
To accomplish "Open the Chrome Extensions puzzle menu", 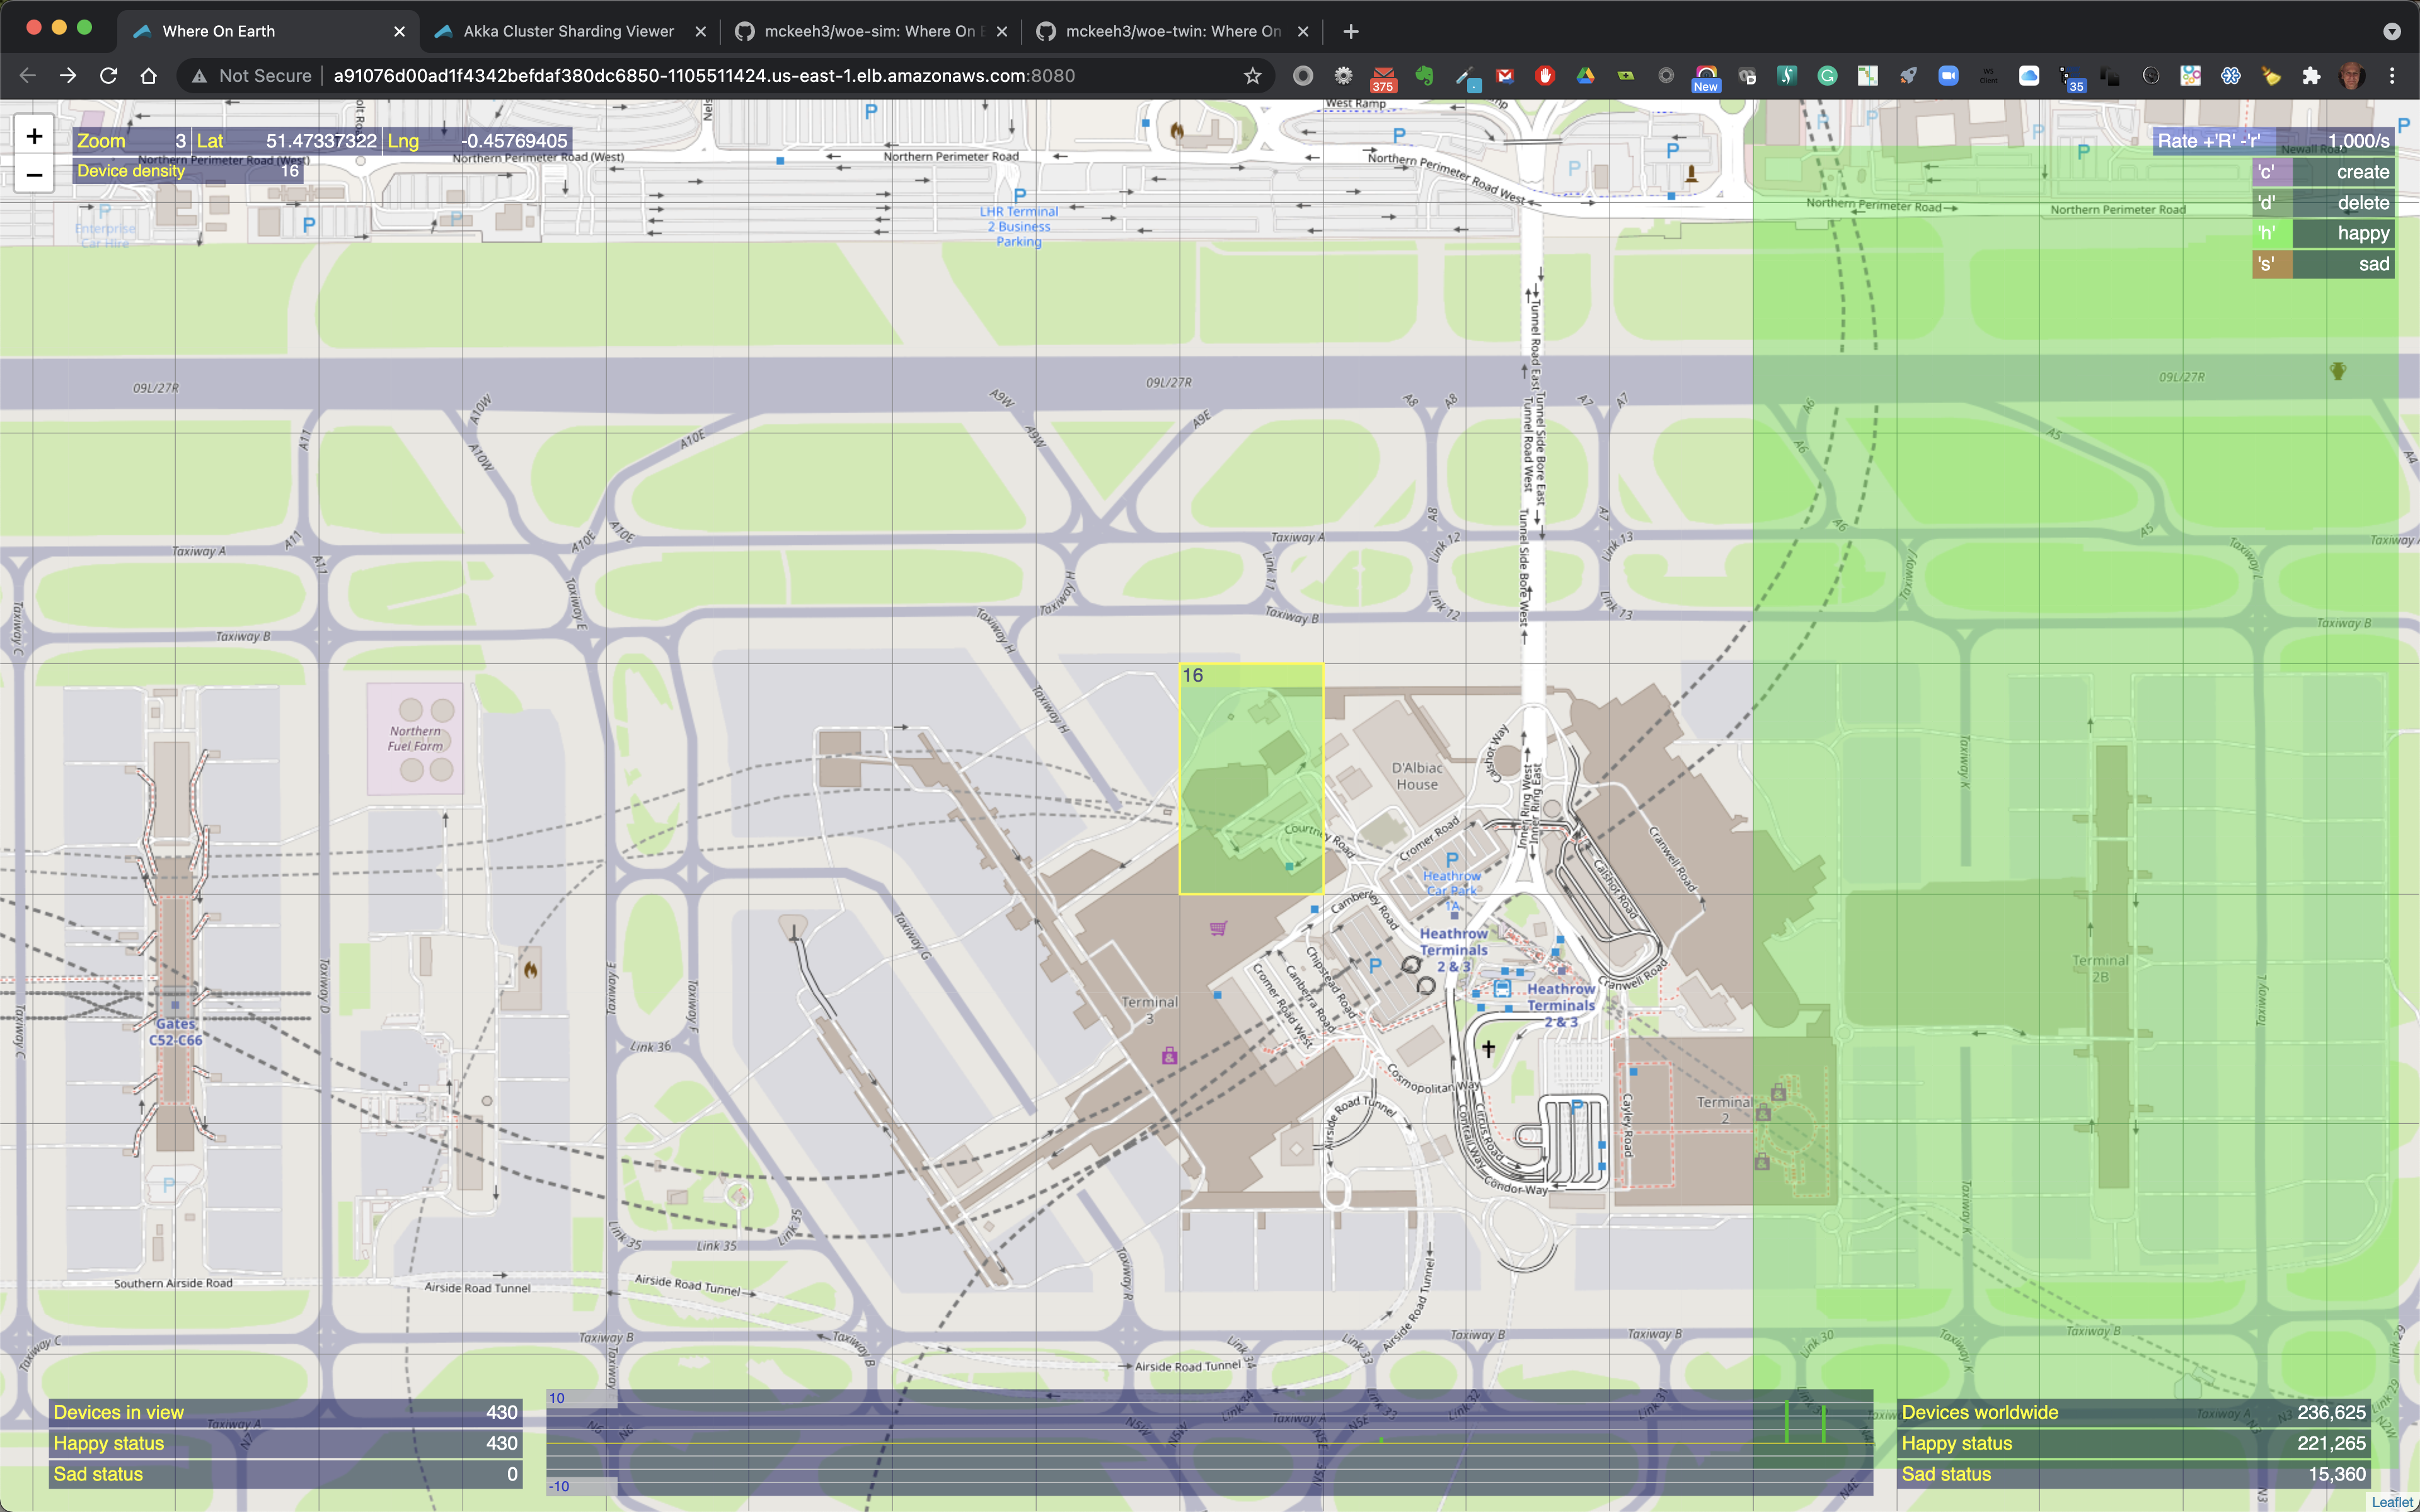I will point(2310,76).
